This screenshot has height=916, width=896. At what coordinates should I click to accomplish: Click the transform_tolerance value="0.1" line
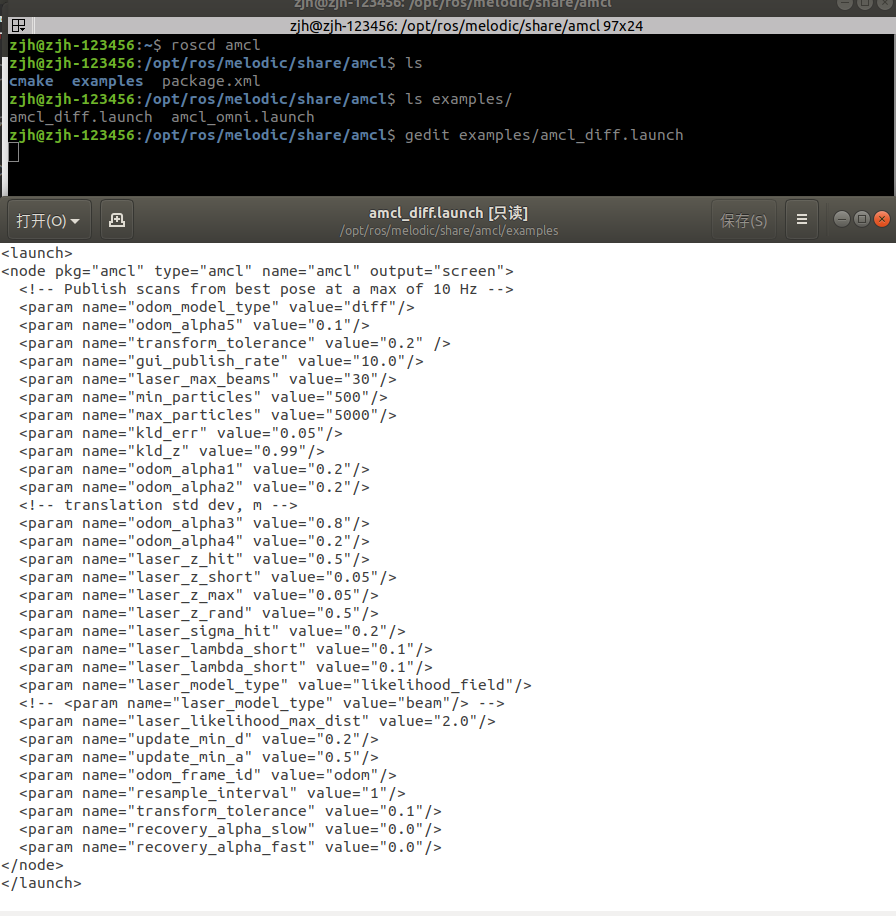point(230,811)
